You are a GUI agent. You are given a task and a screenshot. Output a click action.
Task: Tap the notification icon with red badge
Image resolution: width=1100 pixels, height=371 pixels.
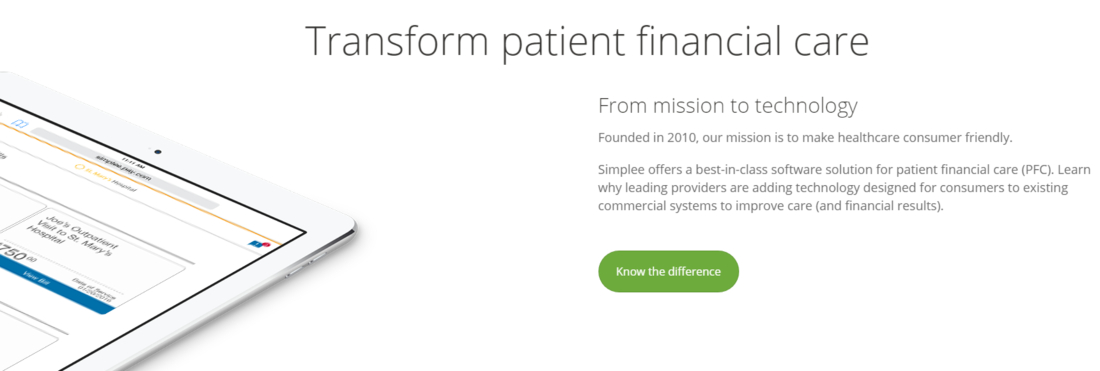coord(260,243)
